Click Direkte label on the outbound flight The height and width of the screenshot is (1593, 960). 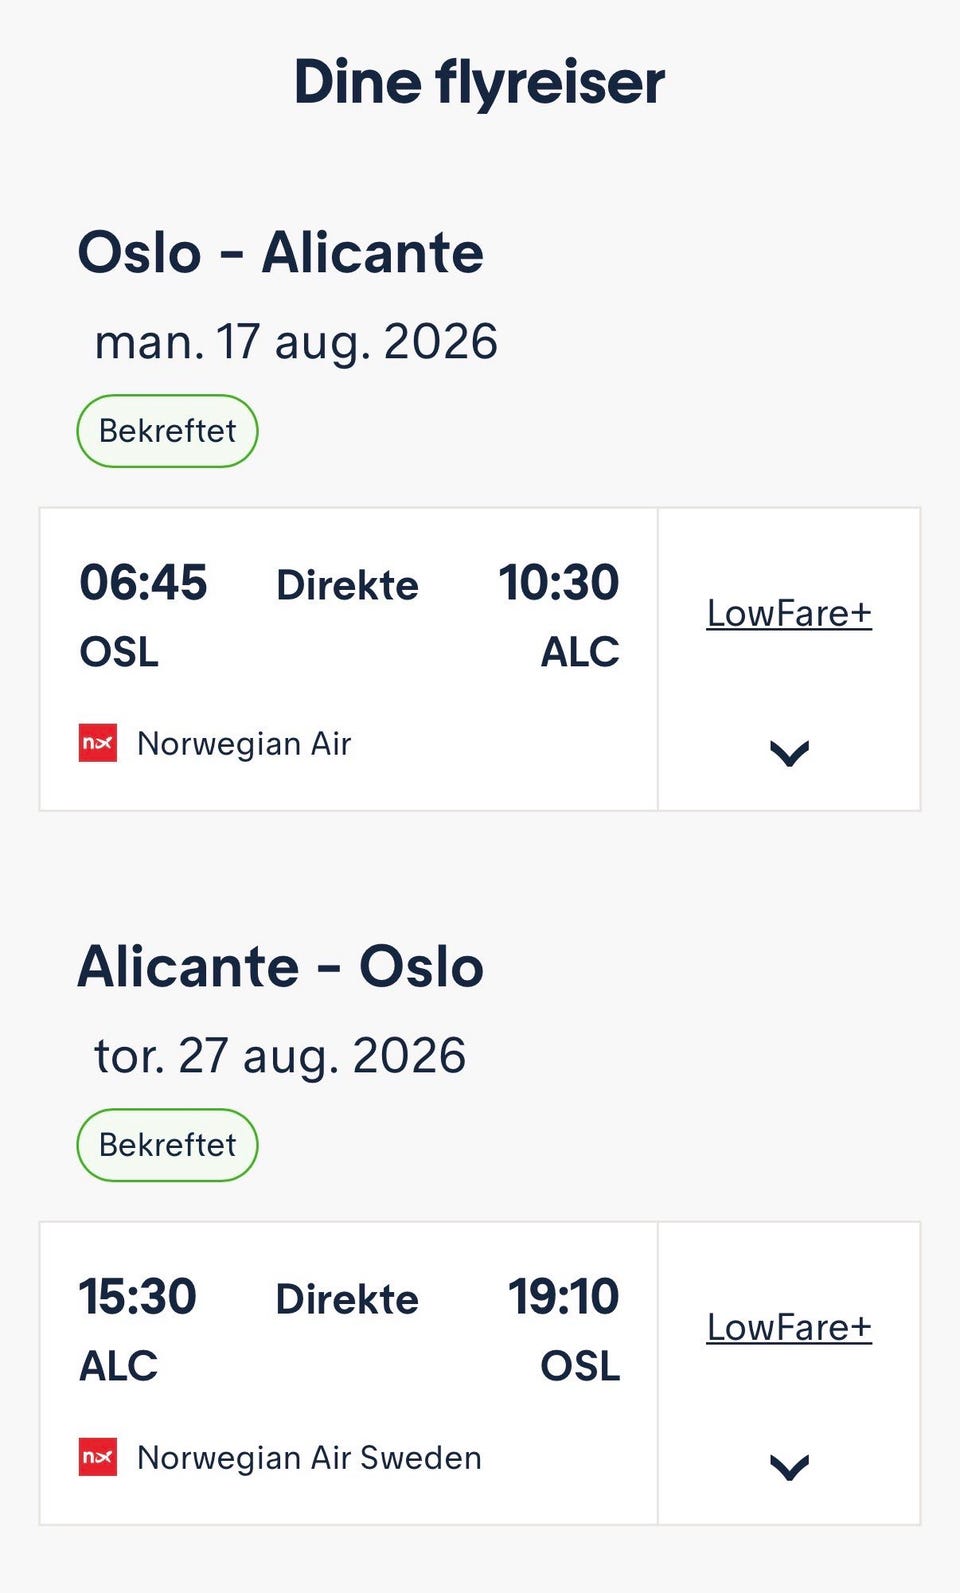pyautogui.click(x=347, y=585)
